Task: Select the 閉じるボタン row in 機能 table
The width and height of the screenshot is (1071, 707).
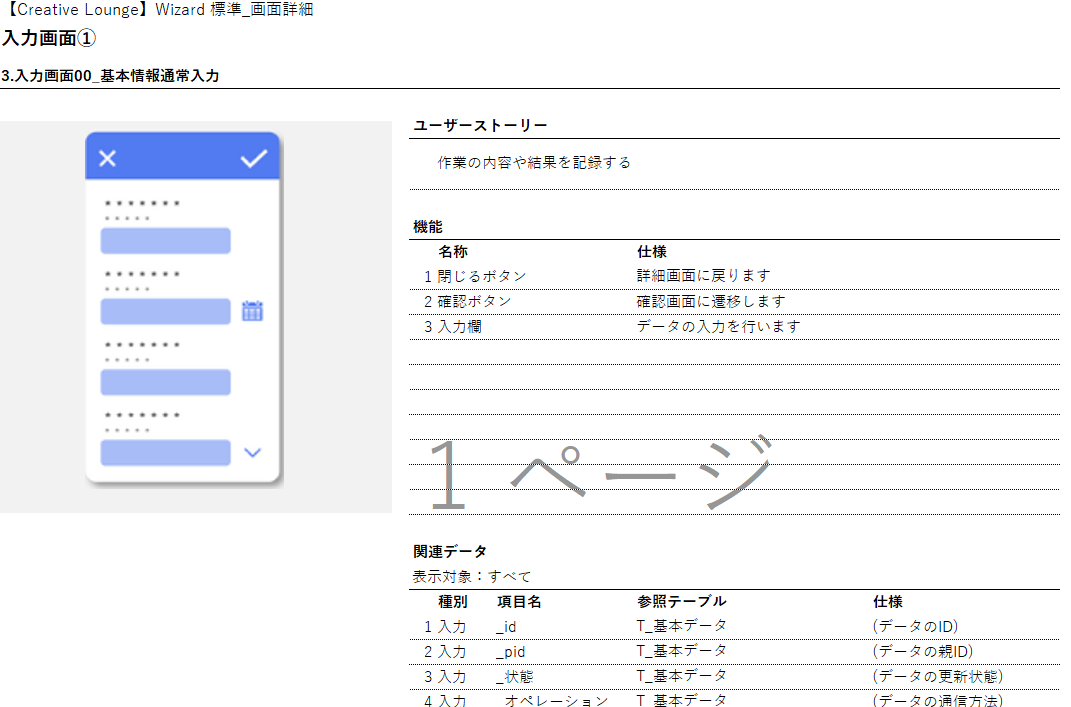Action: tap(481, 276)
